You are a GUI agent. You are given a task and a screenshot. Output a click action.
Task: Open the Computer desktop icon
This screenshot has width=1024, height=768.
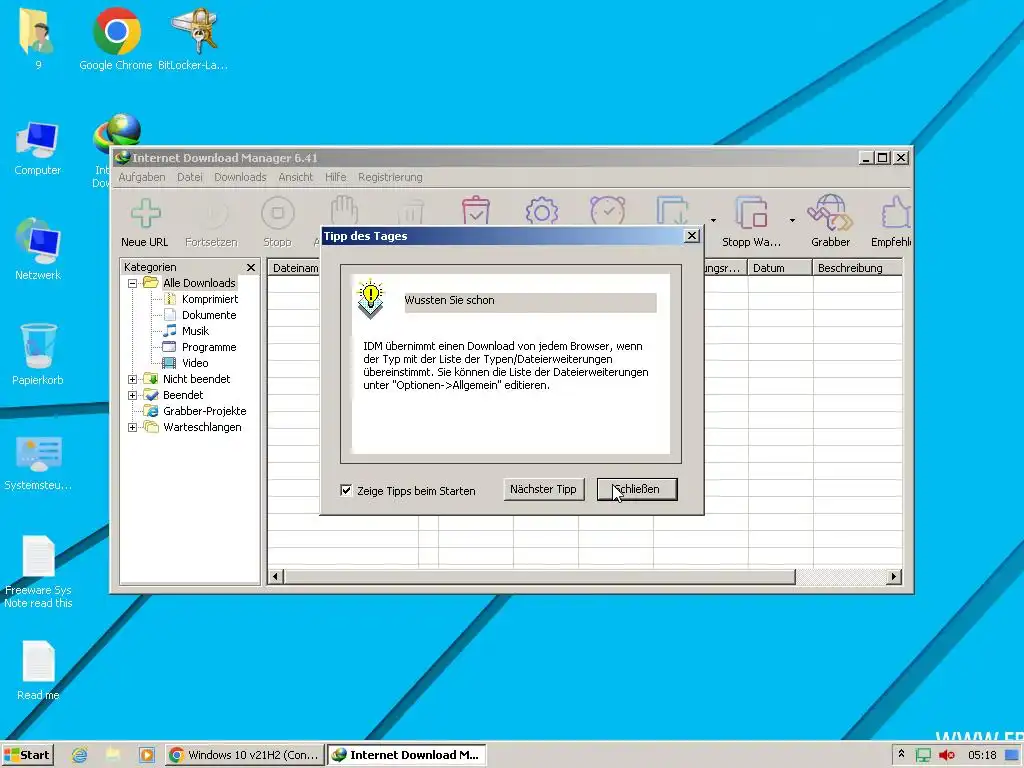[37, 148]
